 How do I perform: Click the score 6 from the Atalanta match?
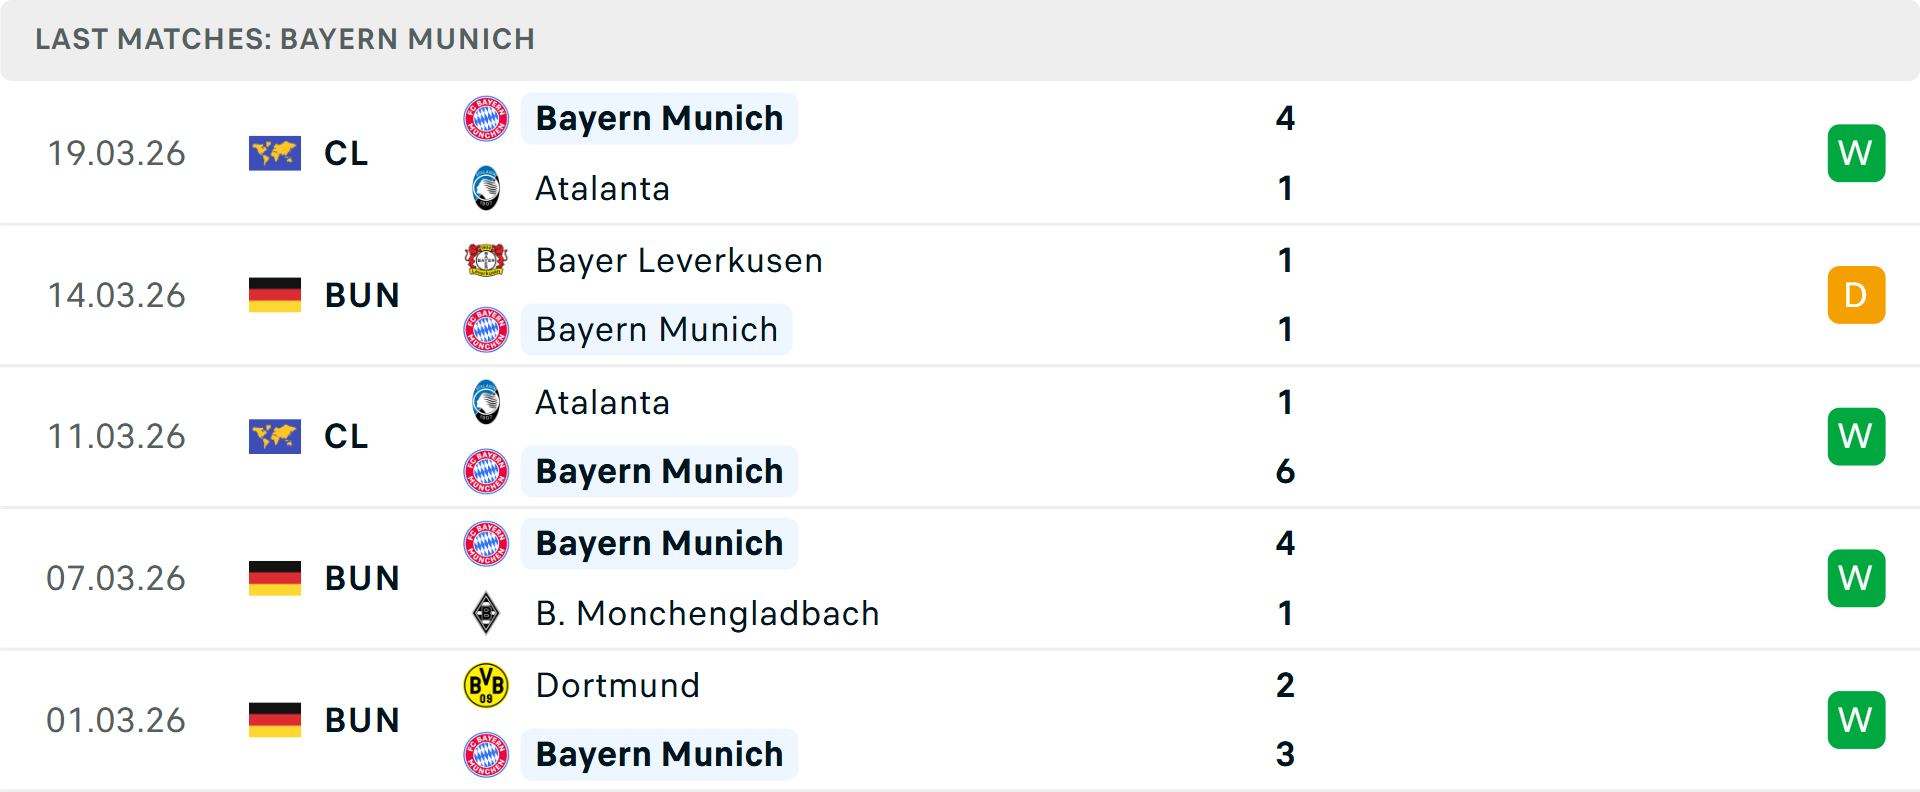coord(1286,472)
